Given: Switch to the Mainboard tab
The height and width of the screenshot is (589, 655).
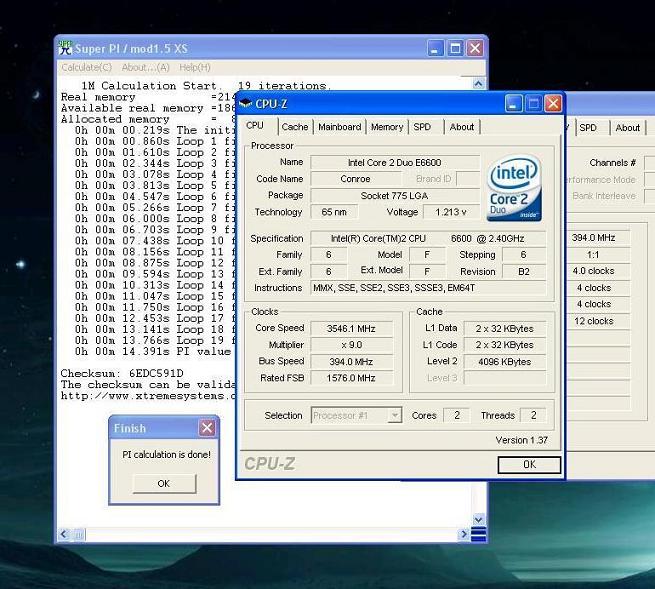Looking at the screenshot, I should pyautogui.click(x=340, y=127).
